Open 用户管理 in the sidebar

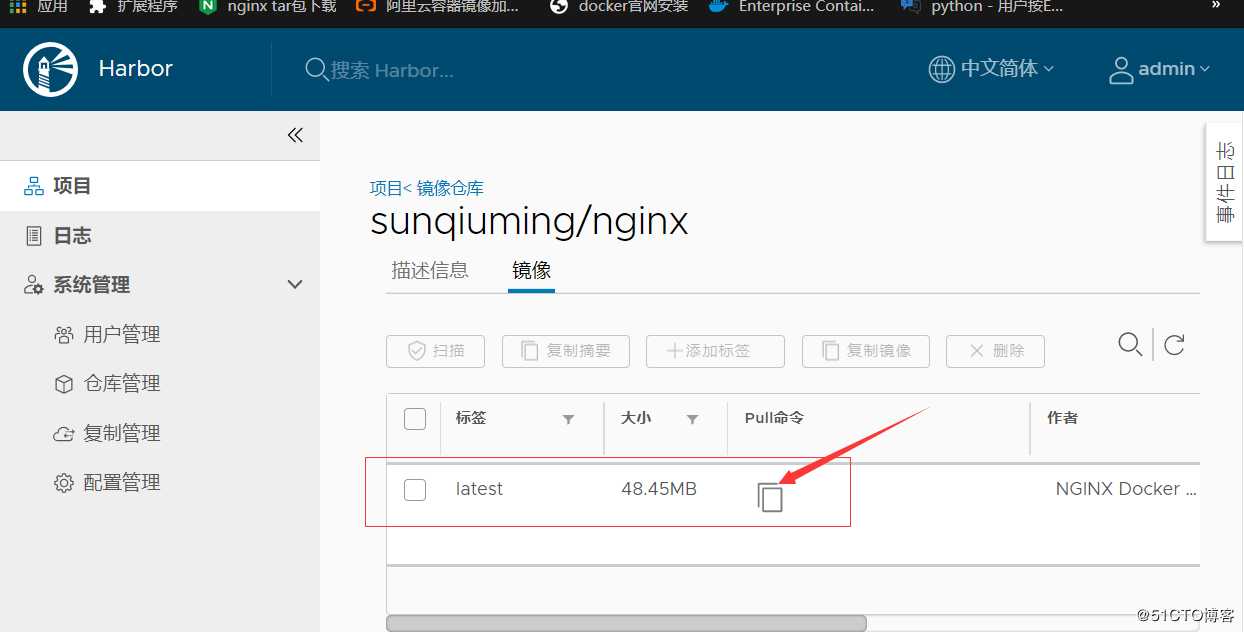pos(122,334)
